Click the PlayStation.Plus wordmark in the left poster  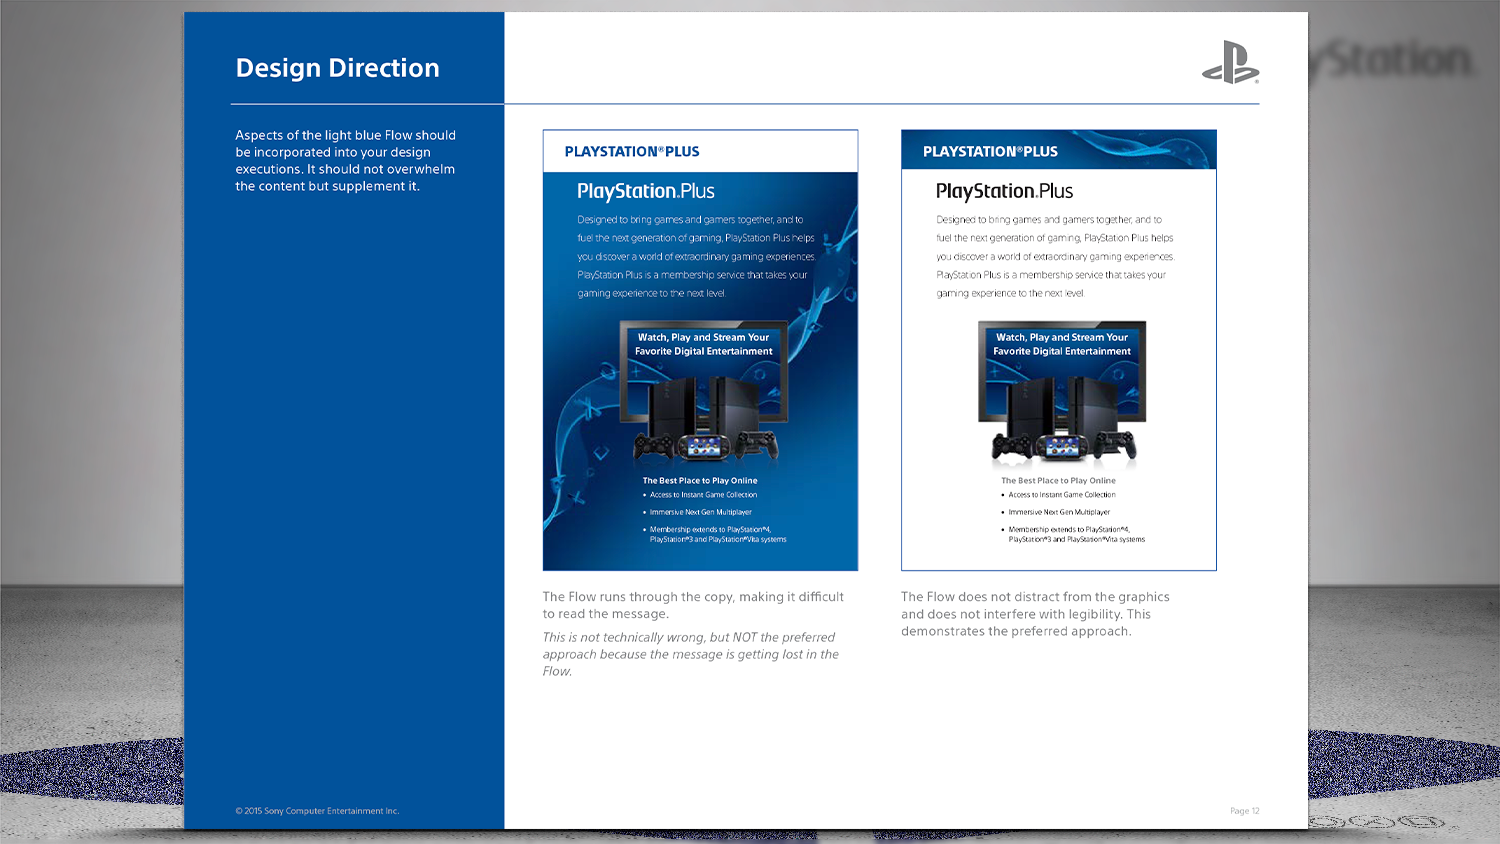point(646,191)
